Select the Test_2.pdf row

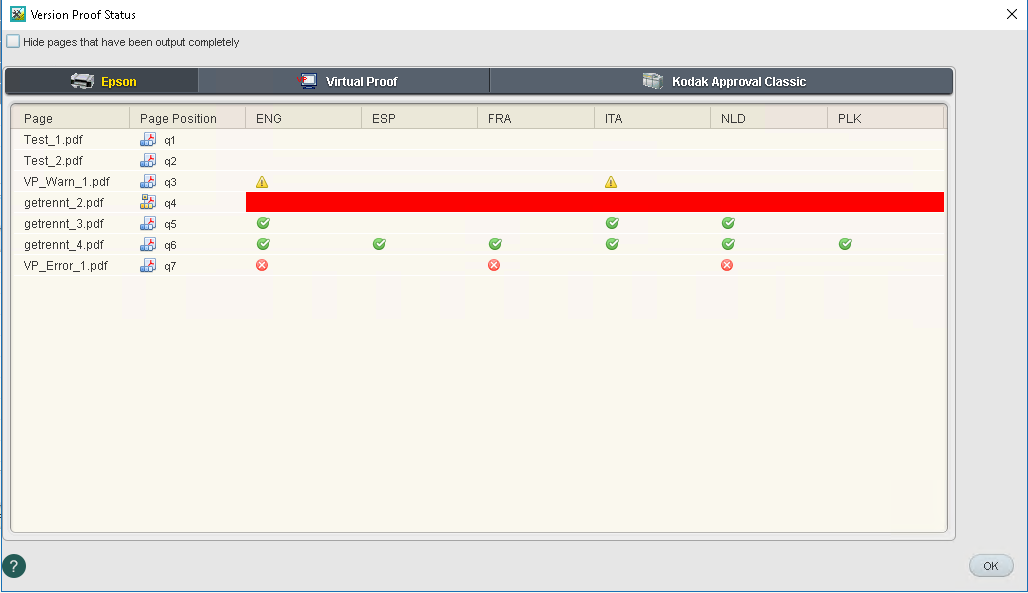[54, 161]
